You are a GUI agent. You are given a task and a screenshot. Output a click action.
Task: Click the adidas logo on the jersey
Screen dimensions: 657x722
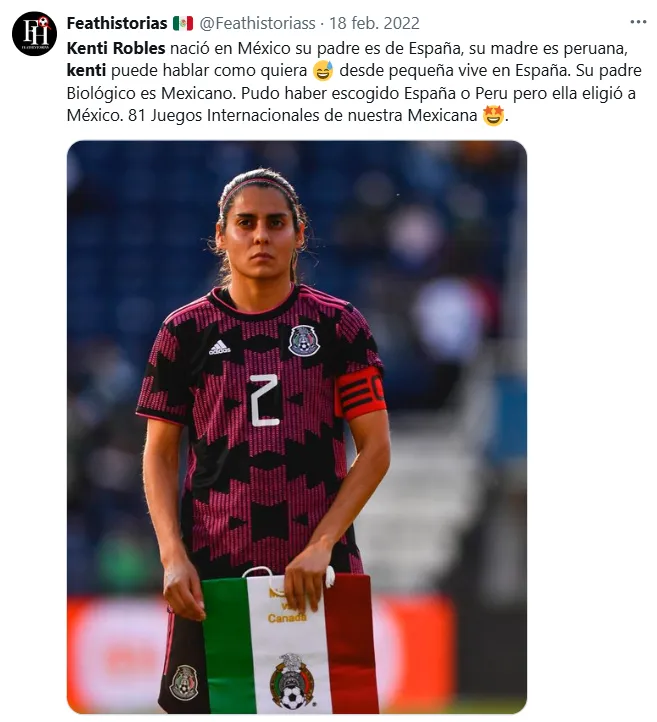point(220,348)
